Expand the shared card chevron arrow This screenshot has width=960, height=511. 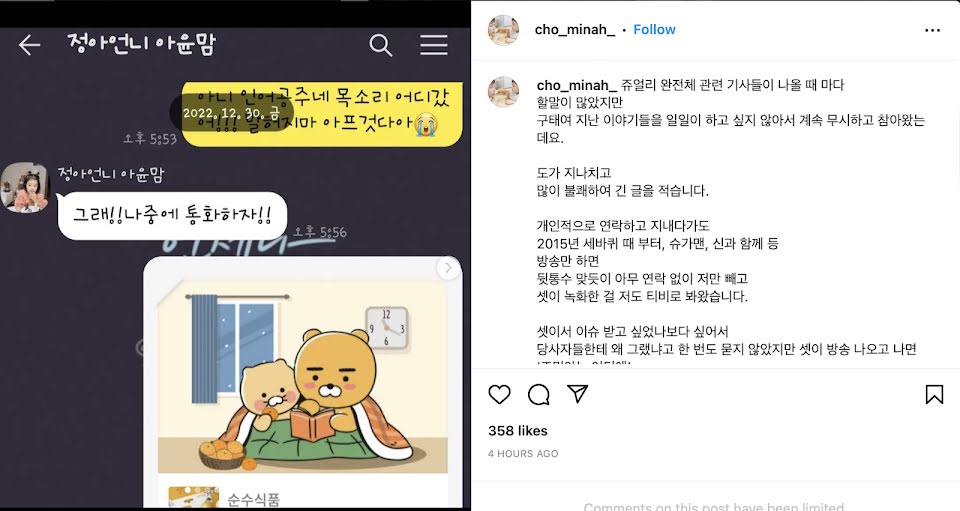pos(448,267)
